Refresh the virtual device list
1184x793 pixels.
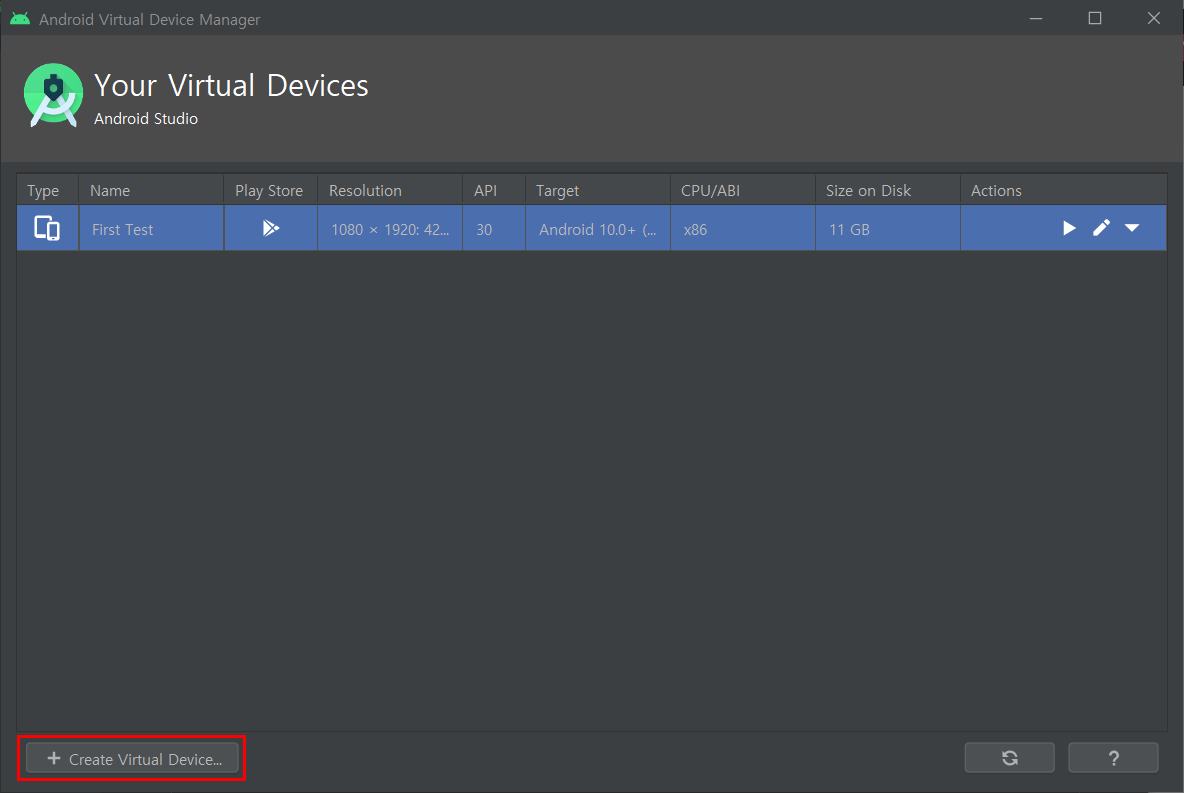[x=1010, y=758]
